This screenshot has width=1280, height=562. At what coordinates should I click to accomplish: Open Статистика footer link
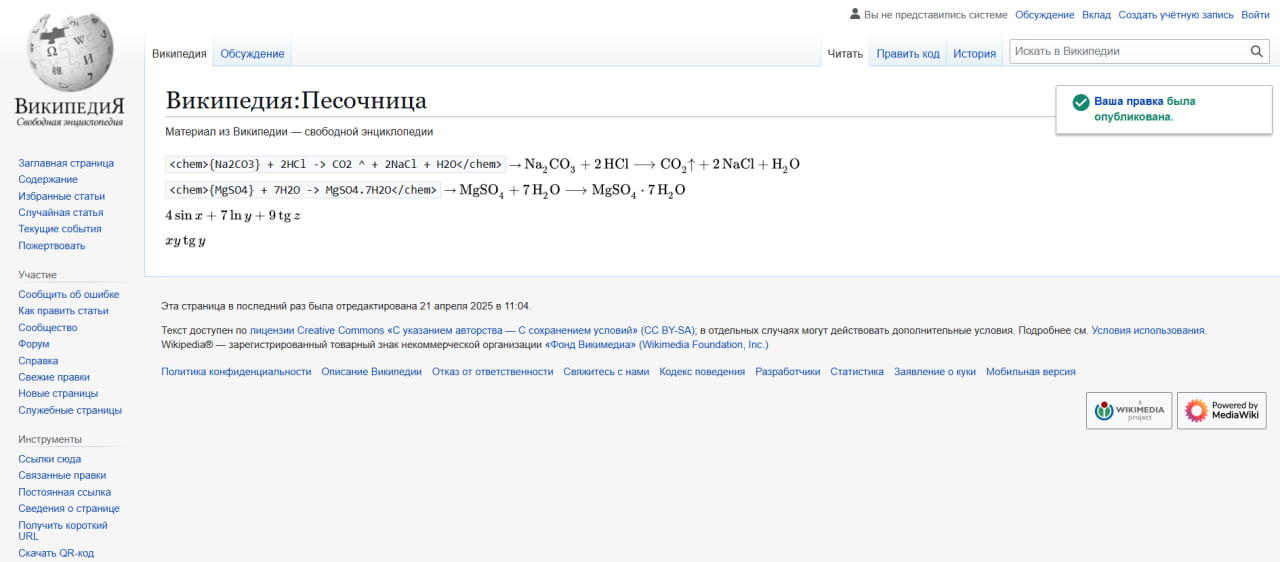click(x=857, y=371)
